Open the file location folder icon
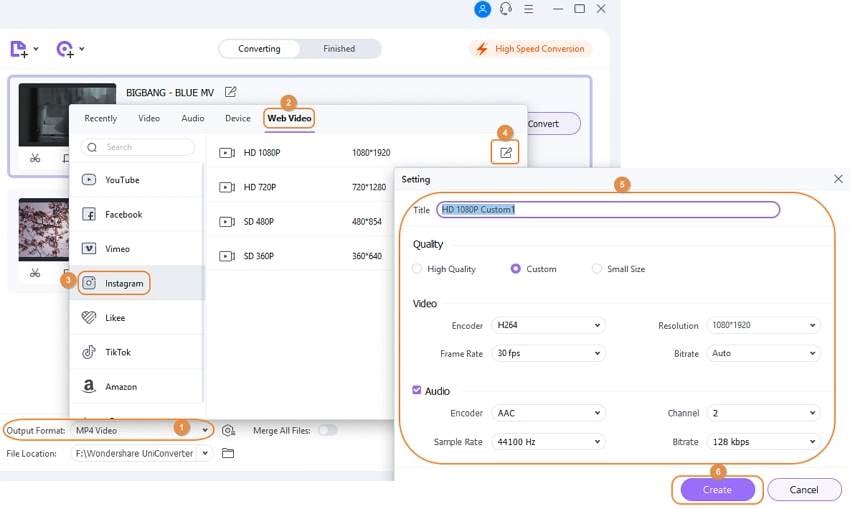Image resolution: width=850 pixels, height=509 pixels. [228, 453]
